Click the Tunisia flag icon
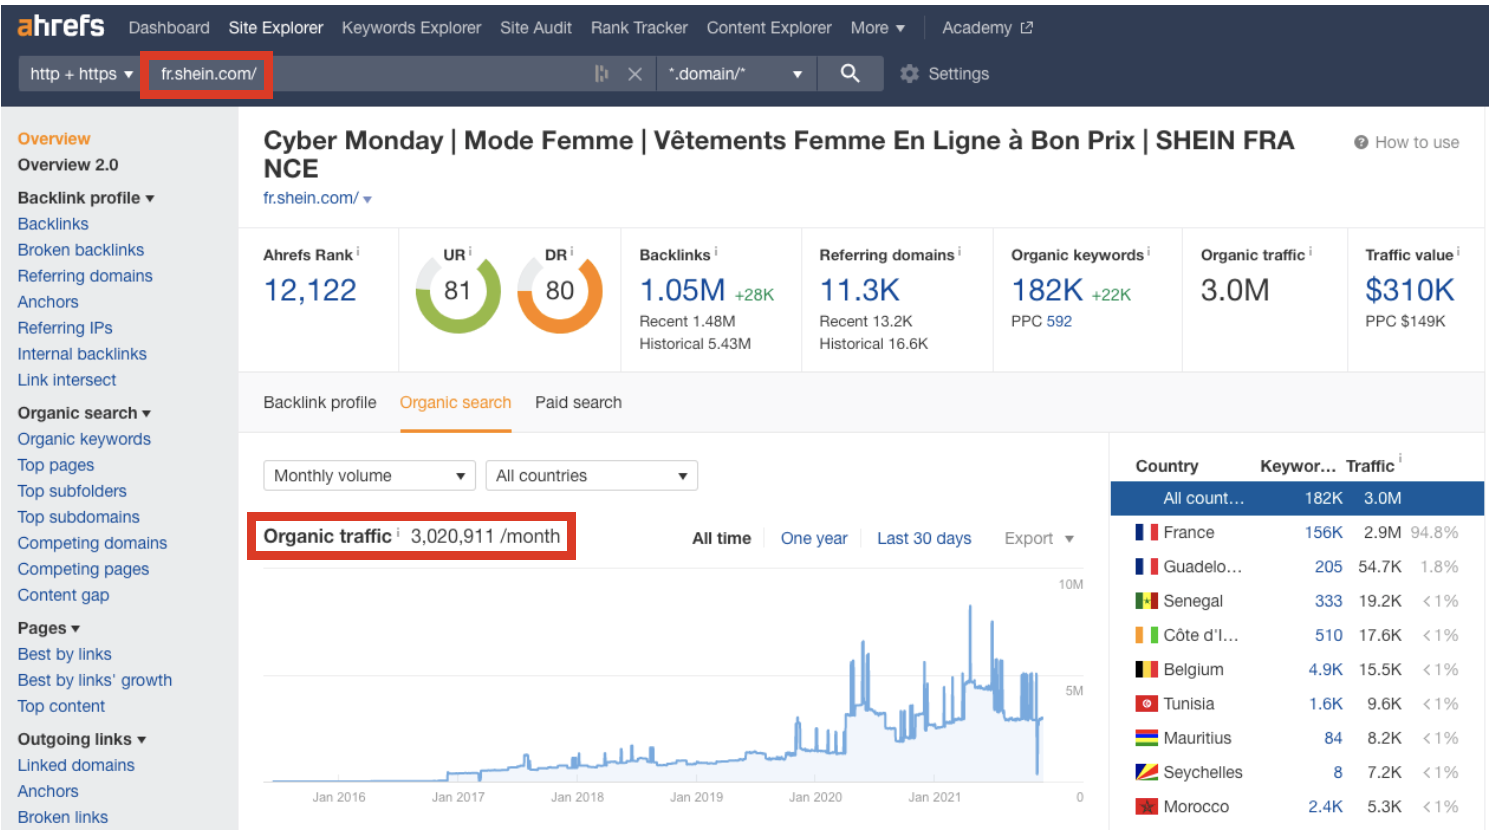This screenshot has height=830, width=1490. pos(1146,704)
